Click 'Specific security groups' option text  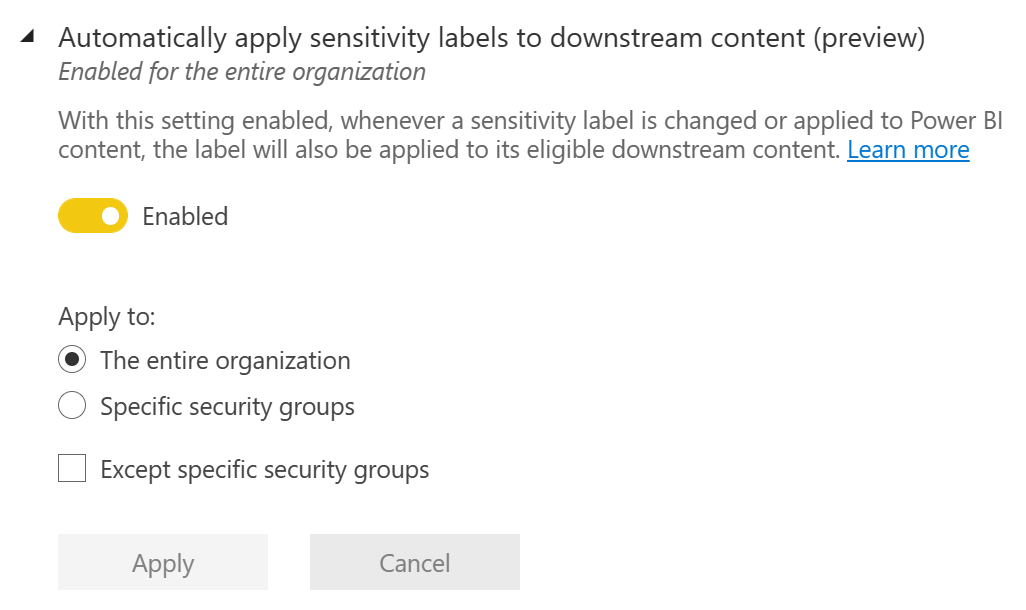pos(227,406)
